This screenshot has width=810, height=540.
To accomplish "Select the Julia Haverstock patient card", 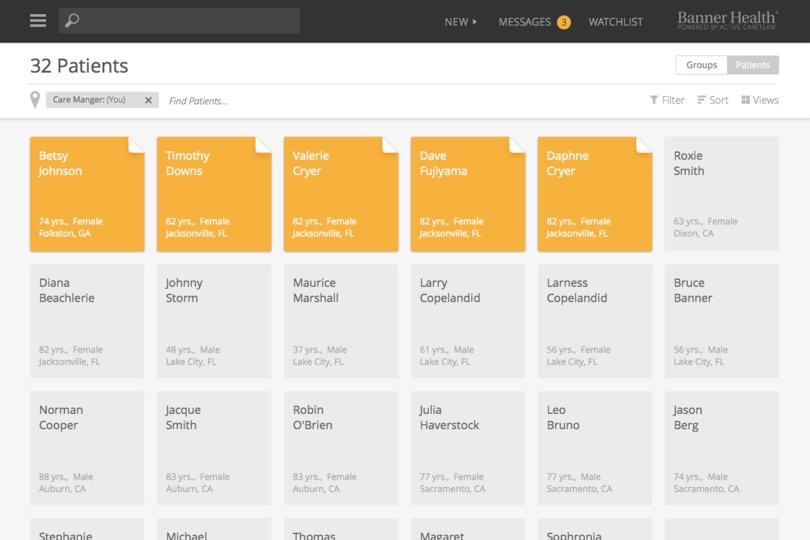I will click(x=467, y=448).
